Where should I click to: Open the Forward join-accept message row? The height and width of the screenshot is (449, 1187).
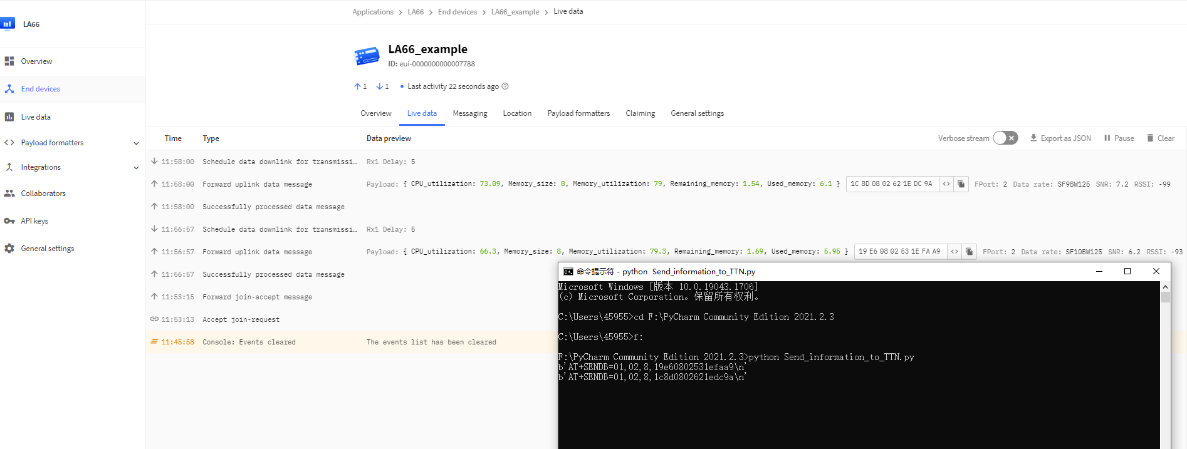tap(351, 297)
